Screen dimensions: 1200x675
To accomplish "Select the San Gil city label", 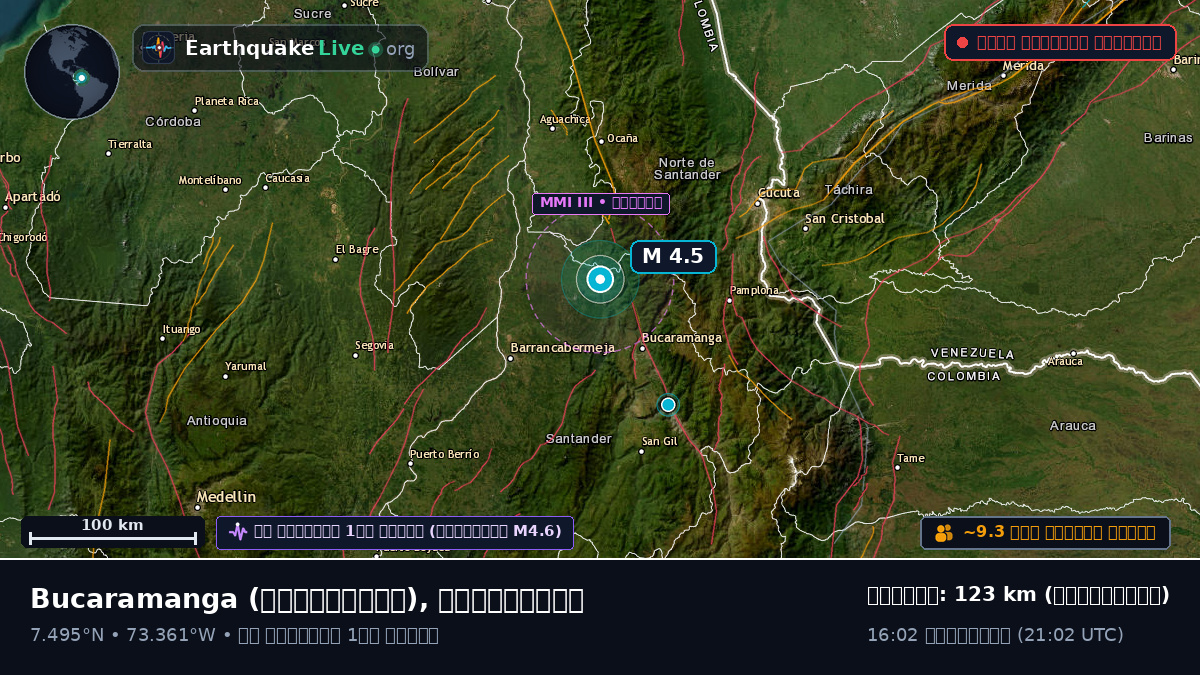I will click(x=660, y=441).
